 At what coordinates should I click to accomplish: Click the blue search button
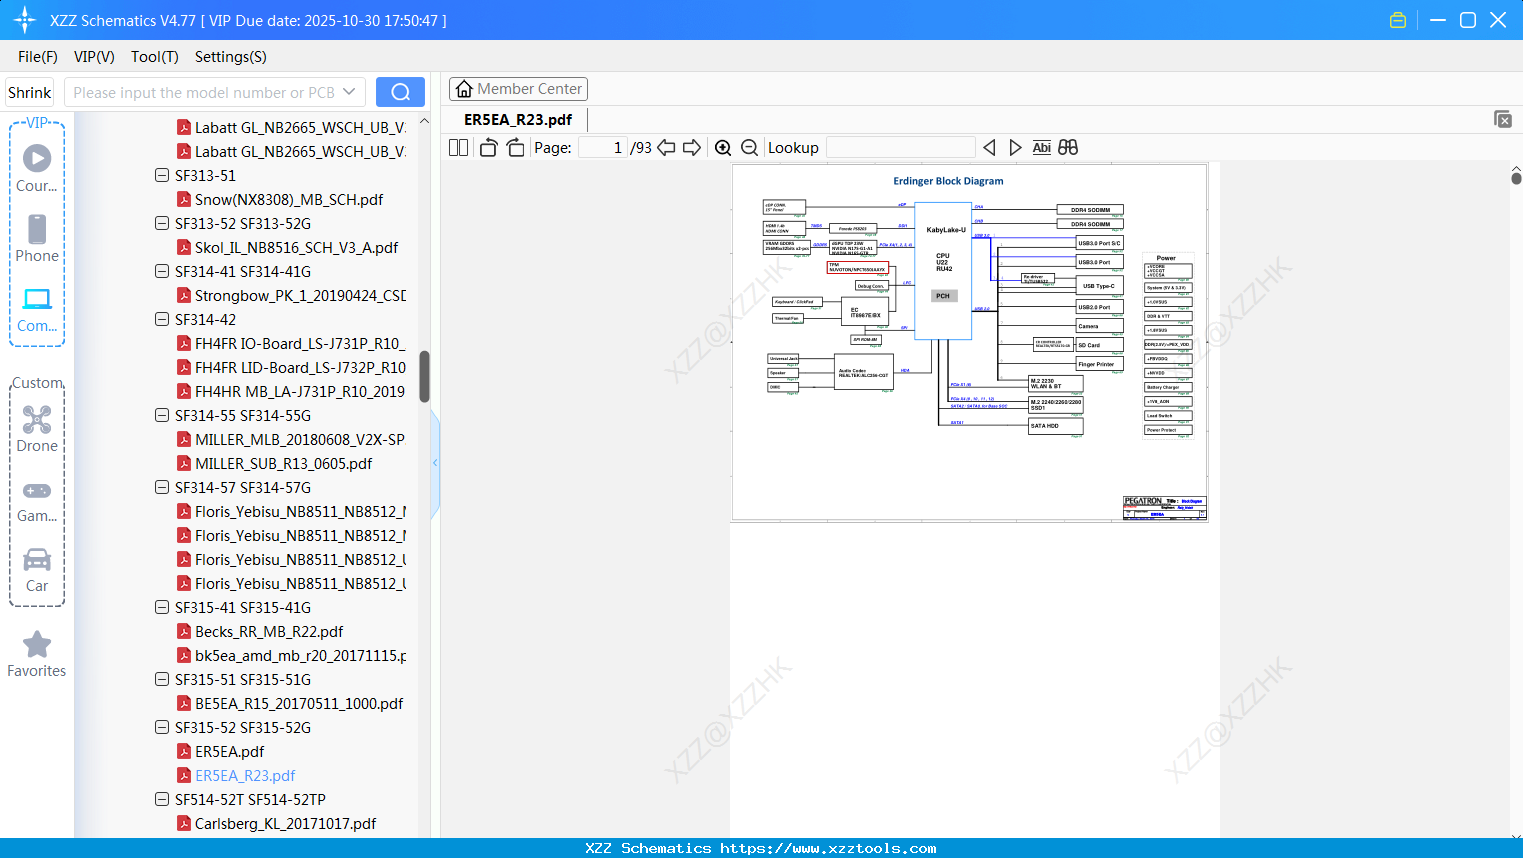(x=400, y=92)
